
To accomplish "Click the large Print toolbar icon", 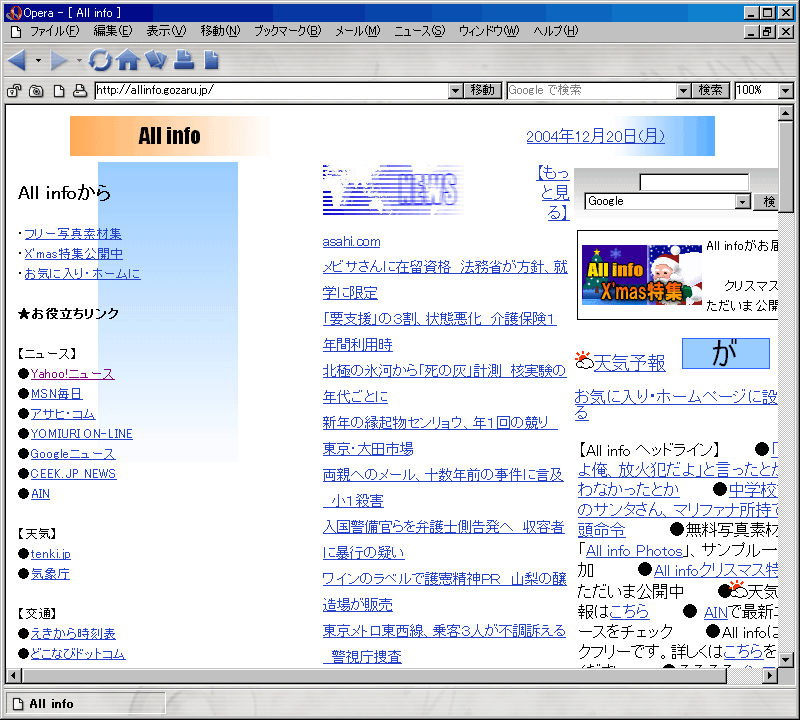I will [184, 60].
